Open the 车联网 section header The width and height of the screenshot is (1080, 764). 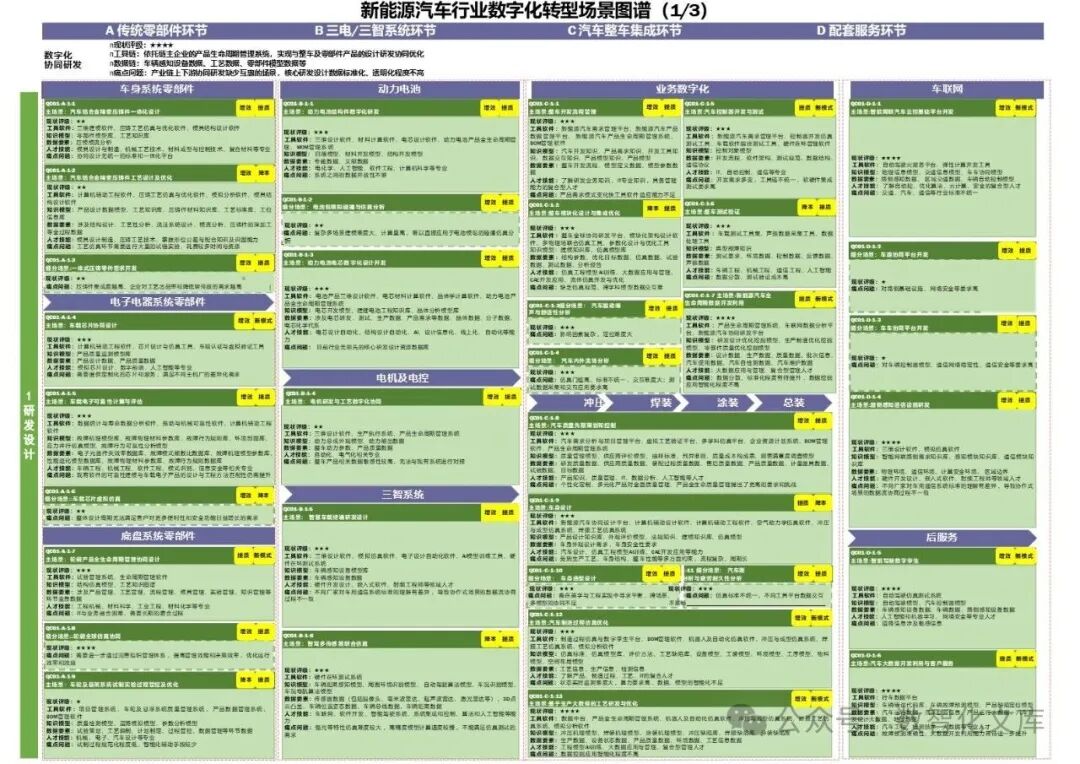click(x=947, y=89)
